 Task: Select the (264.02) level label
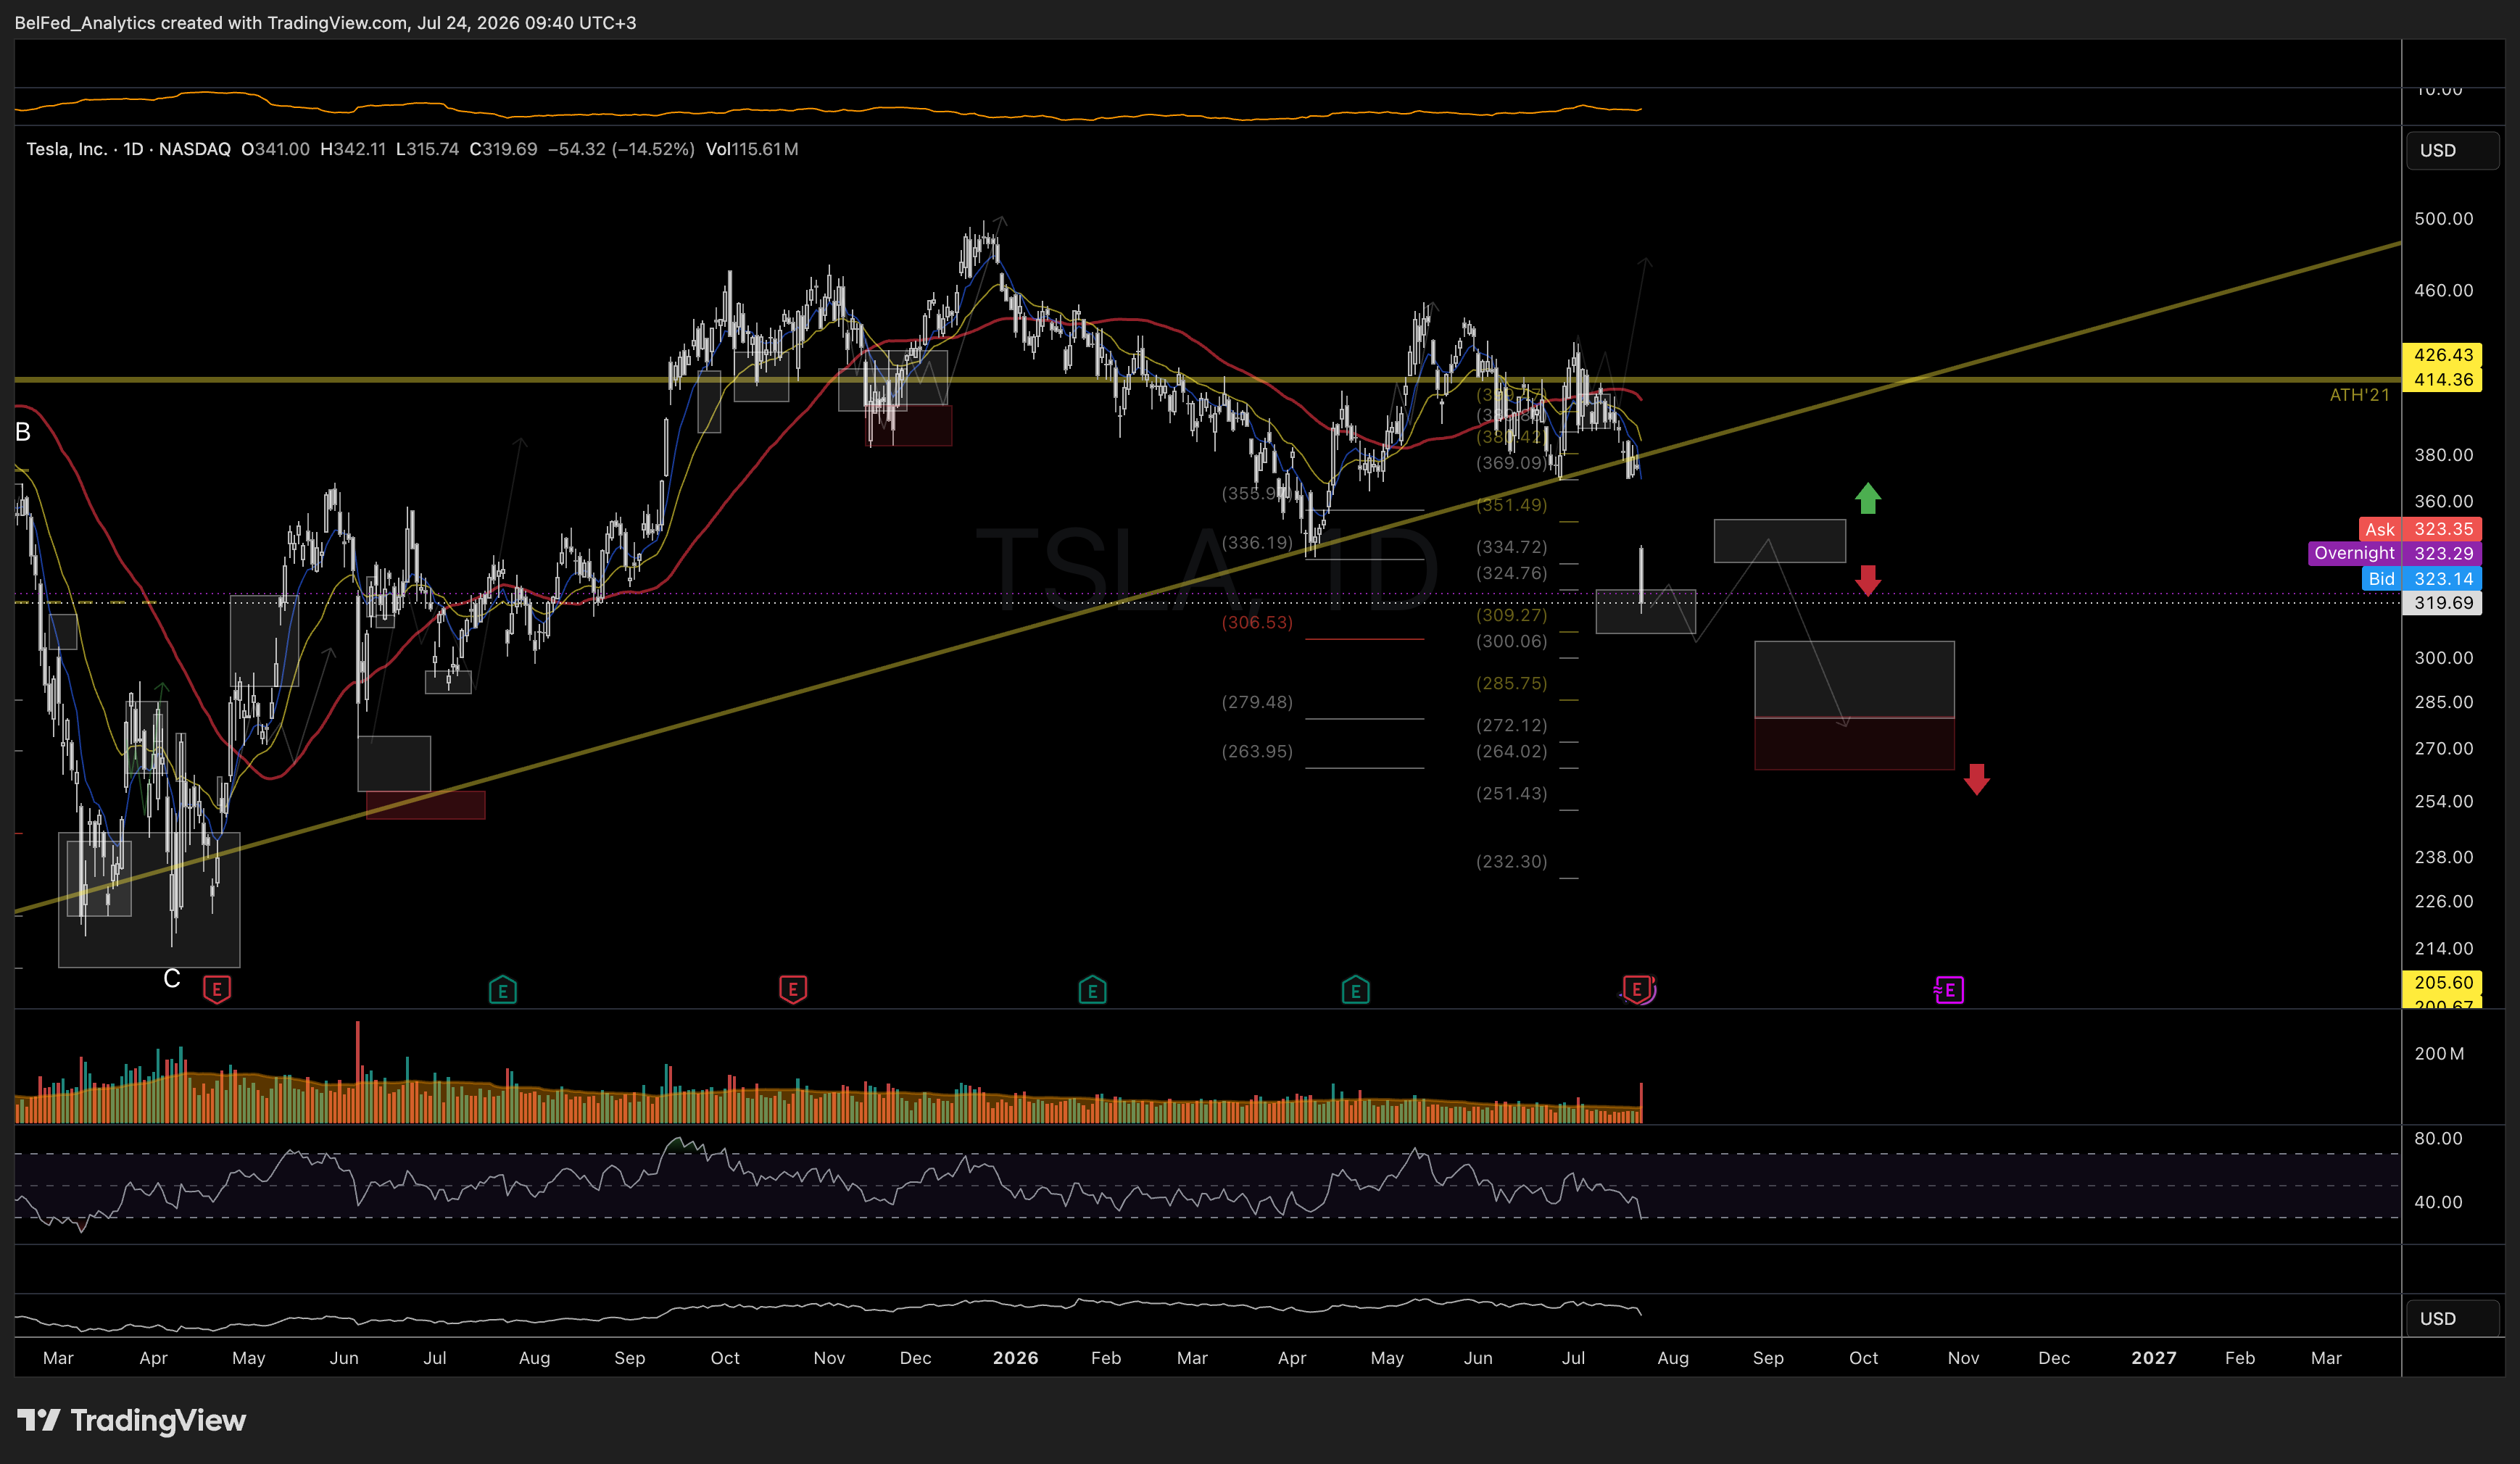pyautogui.click(x=1511, y=751)
